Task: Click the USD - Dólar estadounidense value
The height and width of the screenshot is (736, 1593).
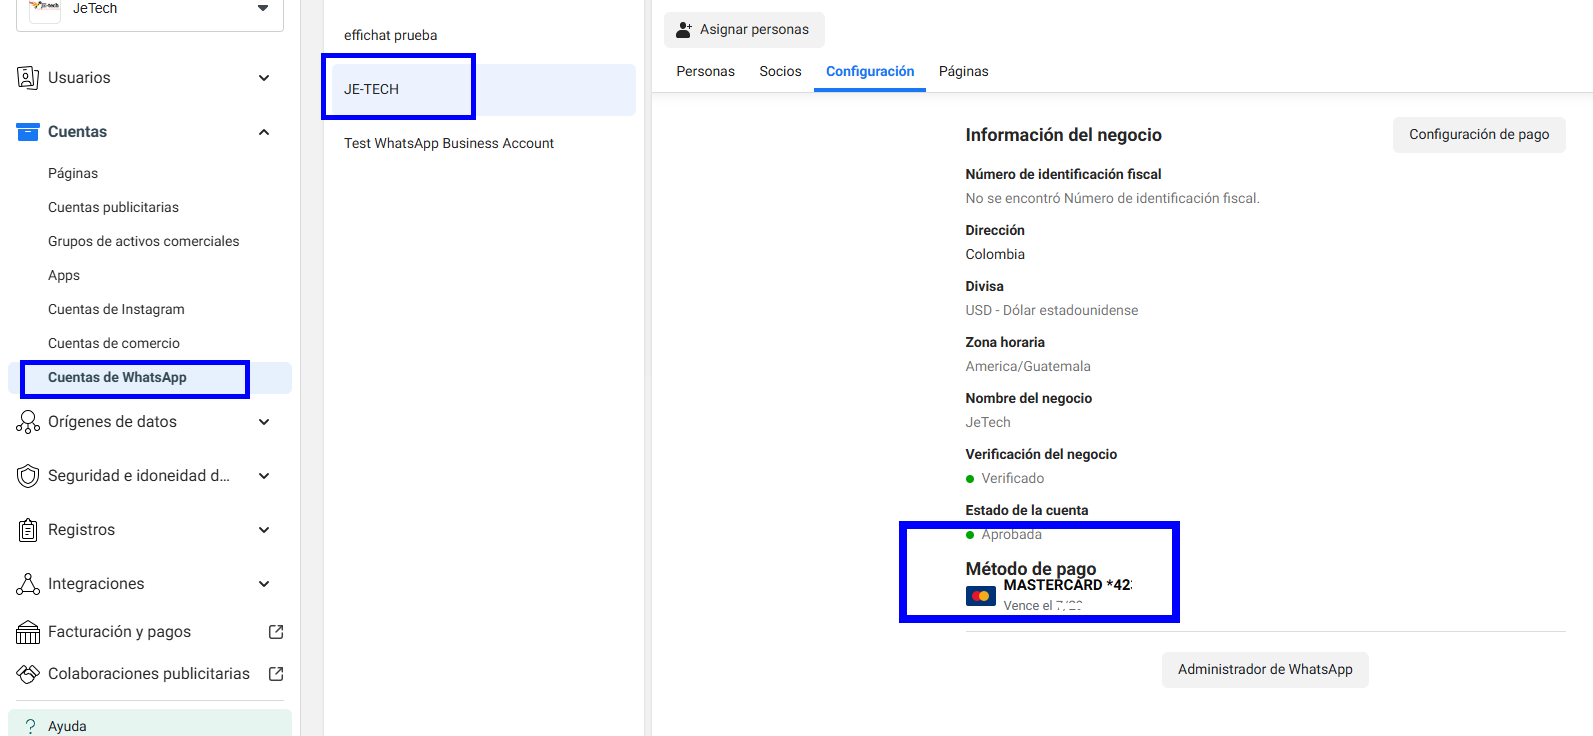Action: click(x=1052, y=310)
